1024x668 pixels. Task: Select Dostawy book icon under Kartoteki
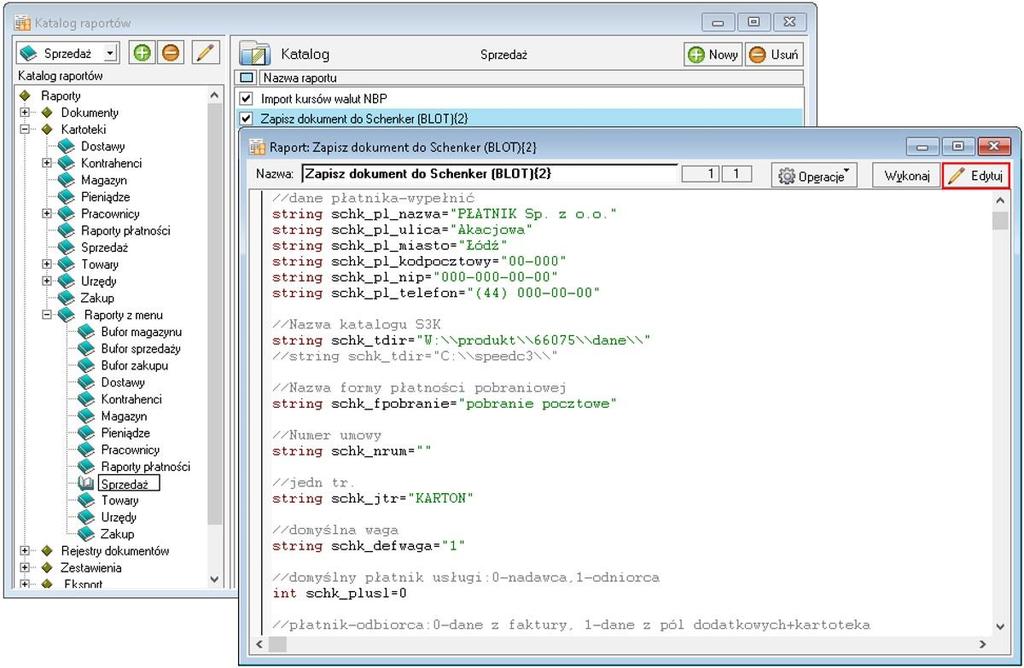tap(67, 146)
